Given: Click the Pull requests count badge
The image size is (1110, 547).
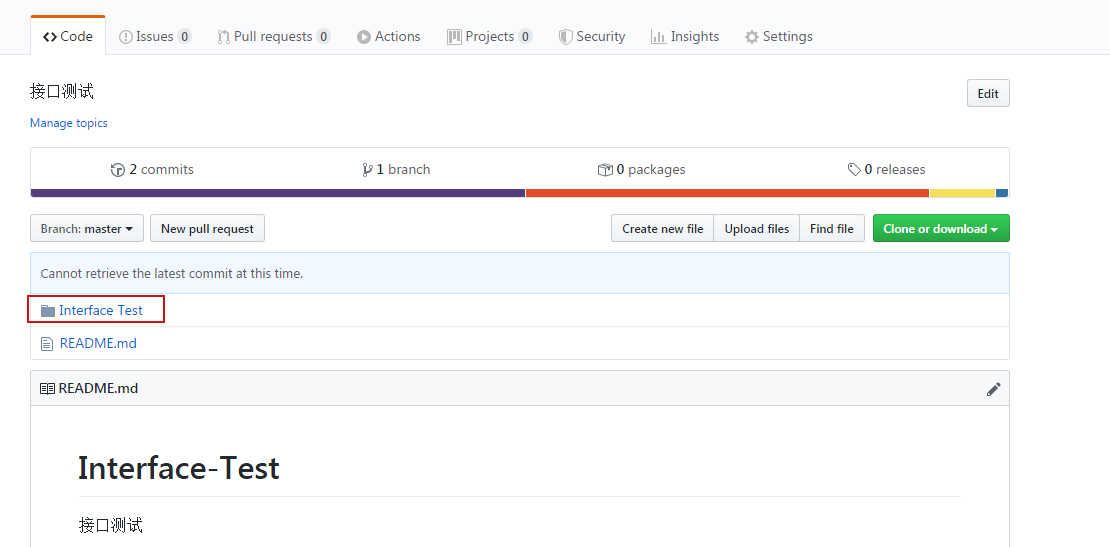Looking at the screenshot, I should (x=323, y=37).
